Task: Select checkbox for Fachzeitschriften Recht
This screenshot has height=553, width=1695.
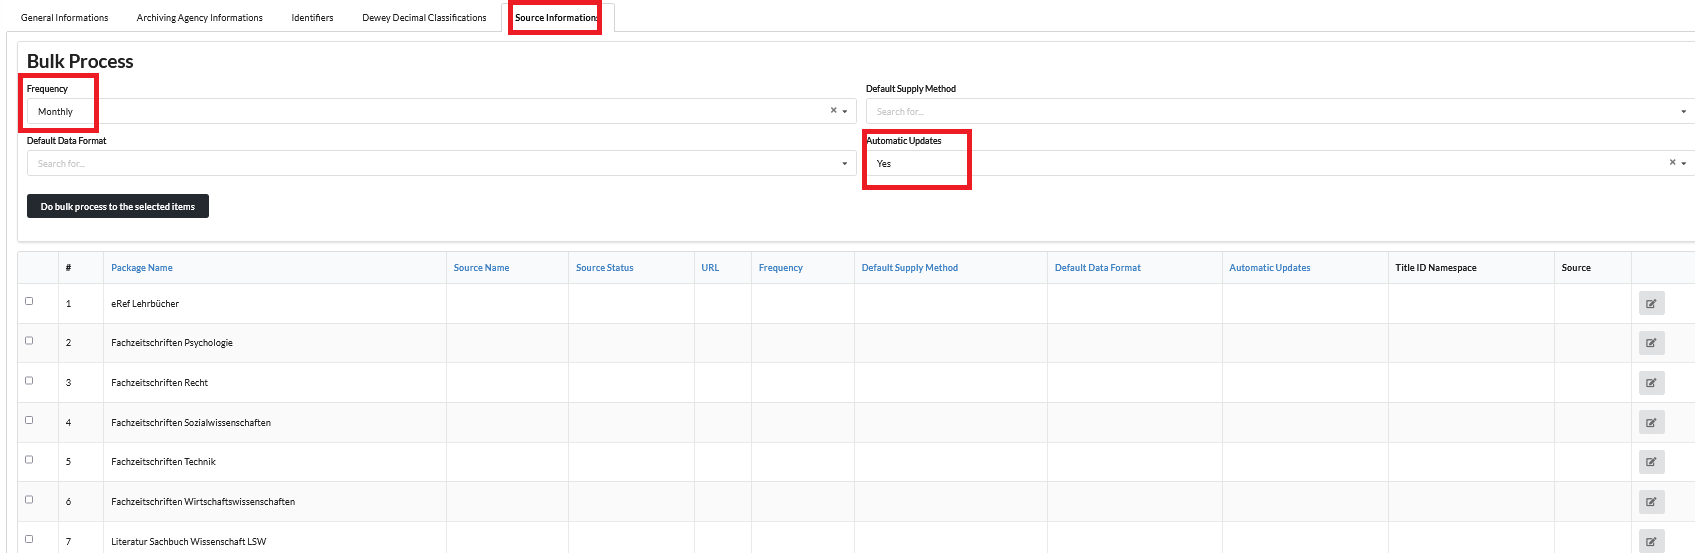Action: pyautogui.click(x=29, y=381)
